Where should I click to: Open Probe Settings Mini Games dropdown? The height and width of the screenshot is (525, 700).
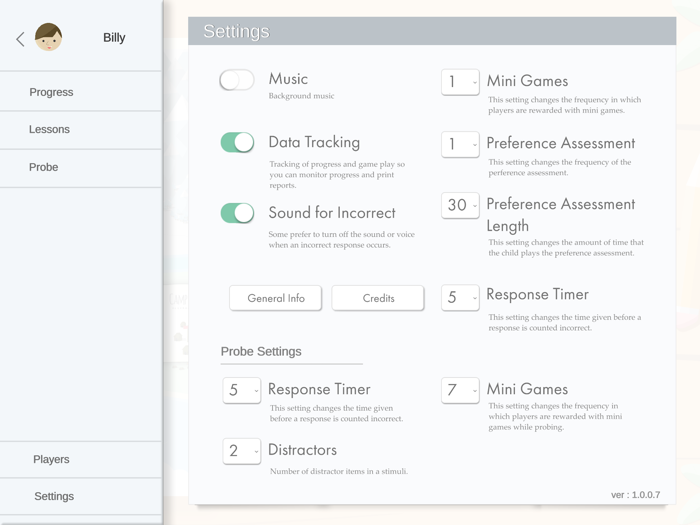460,390
